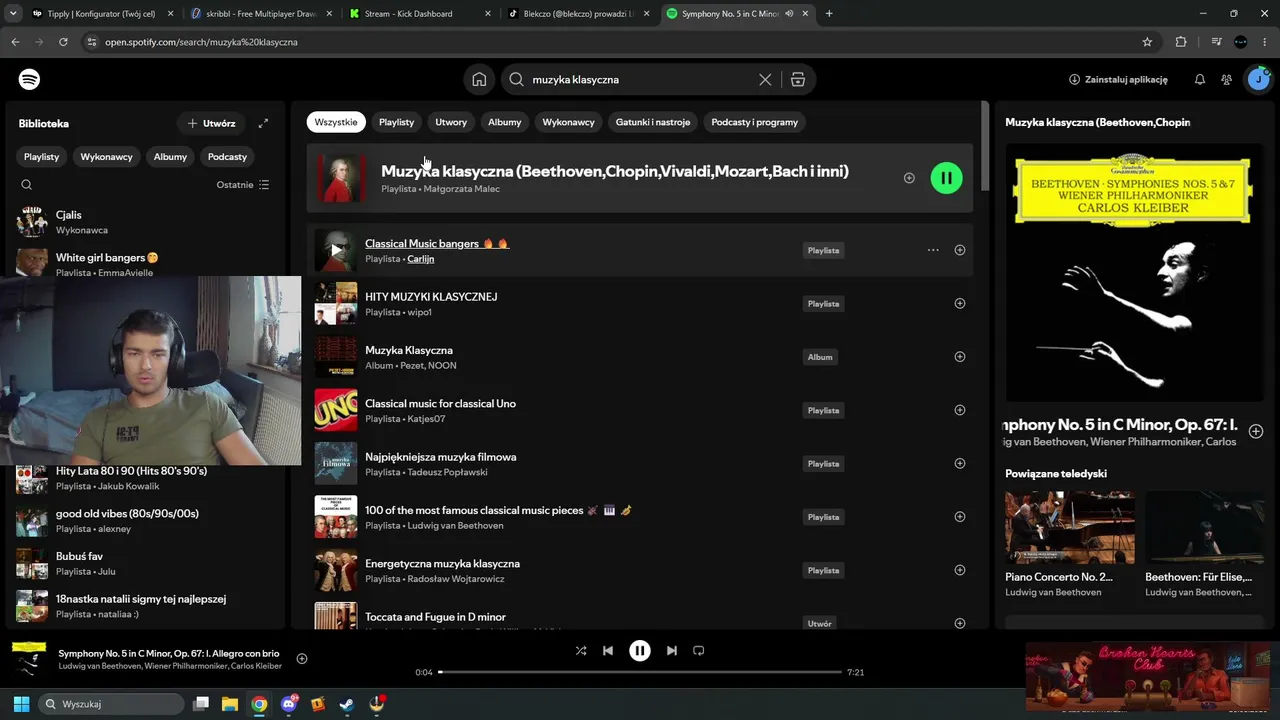
Task: Add Muzyka klasyczna playlist to library
Action: pyautogui.click(x=909, y=178)
